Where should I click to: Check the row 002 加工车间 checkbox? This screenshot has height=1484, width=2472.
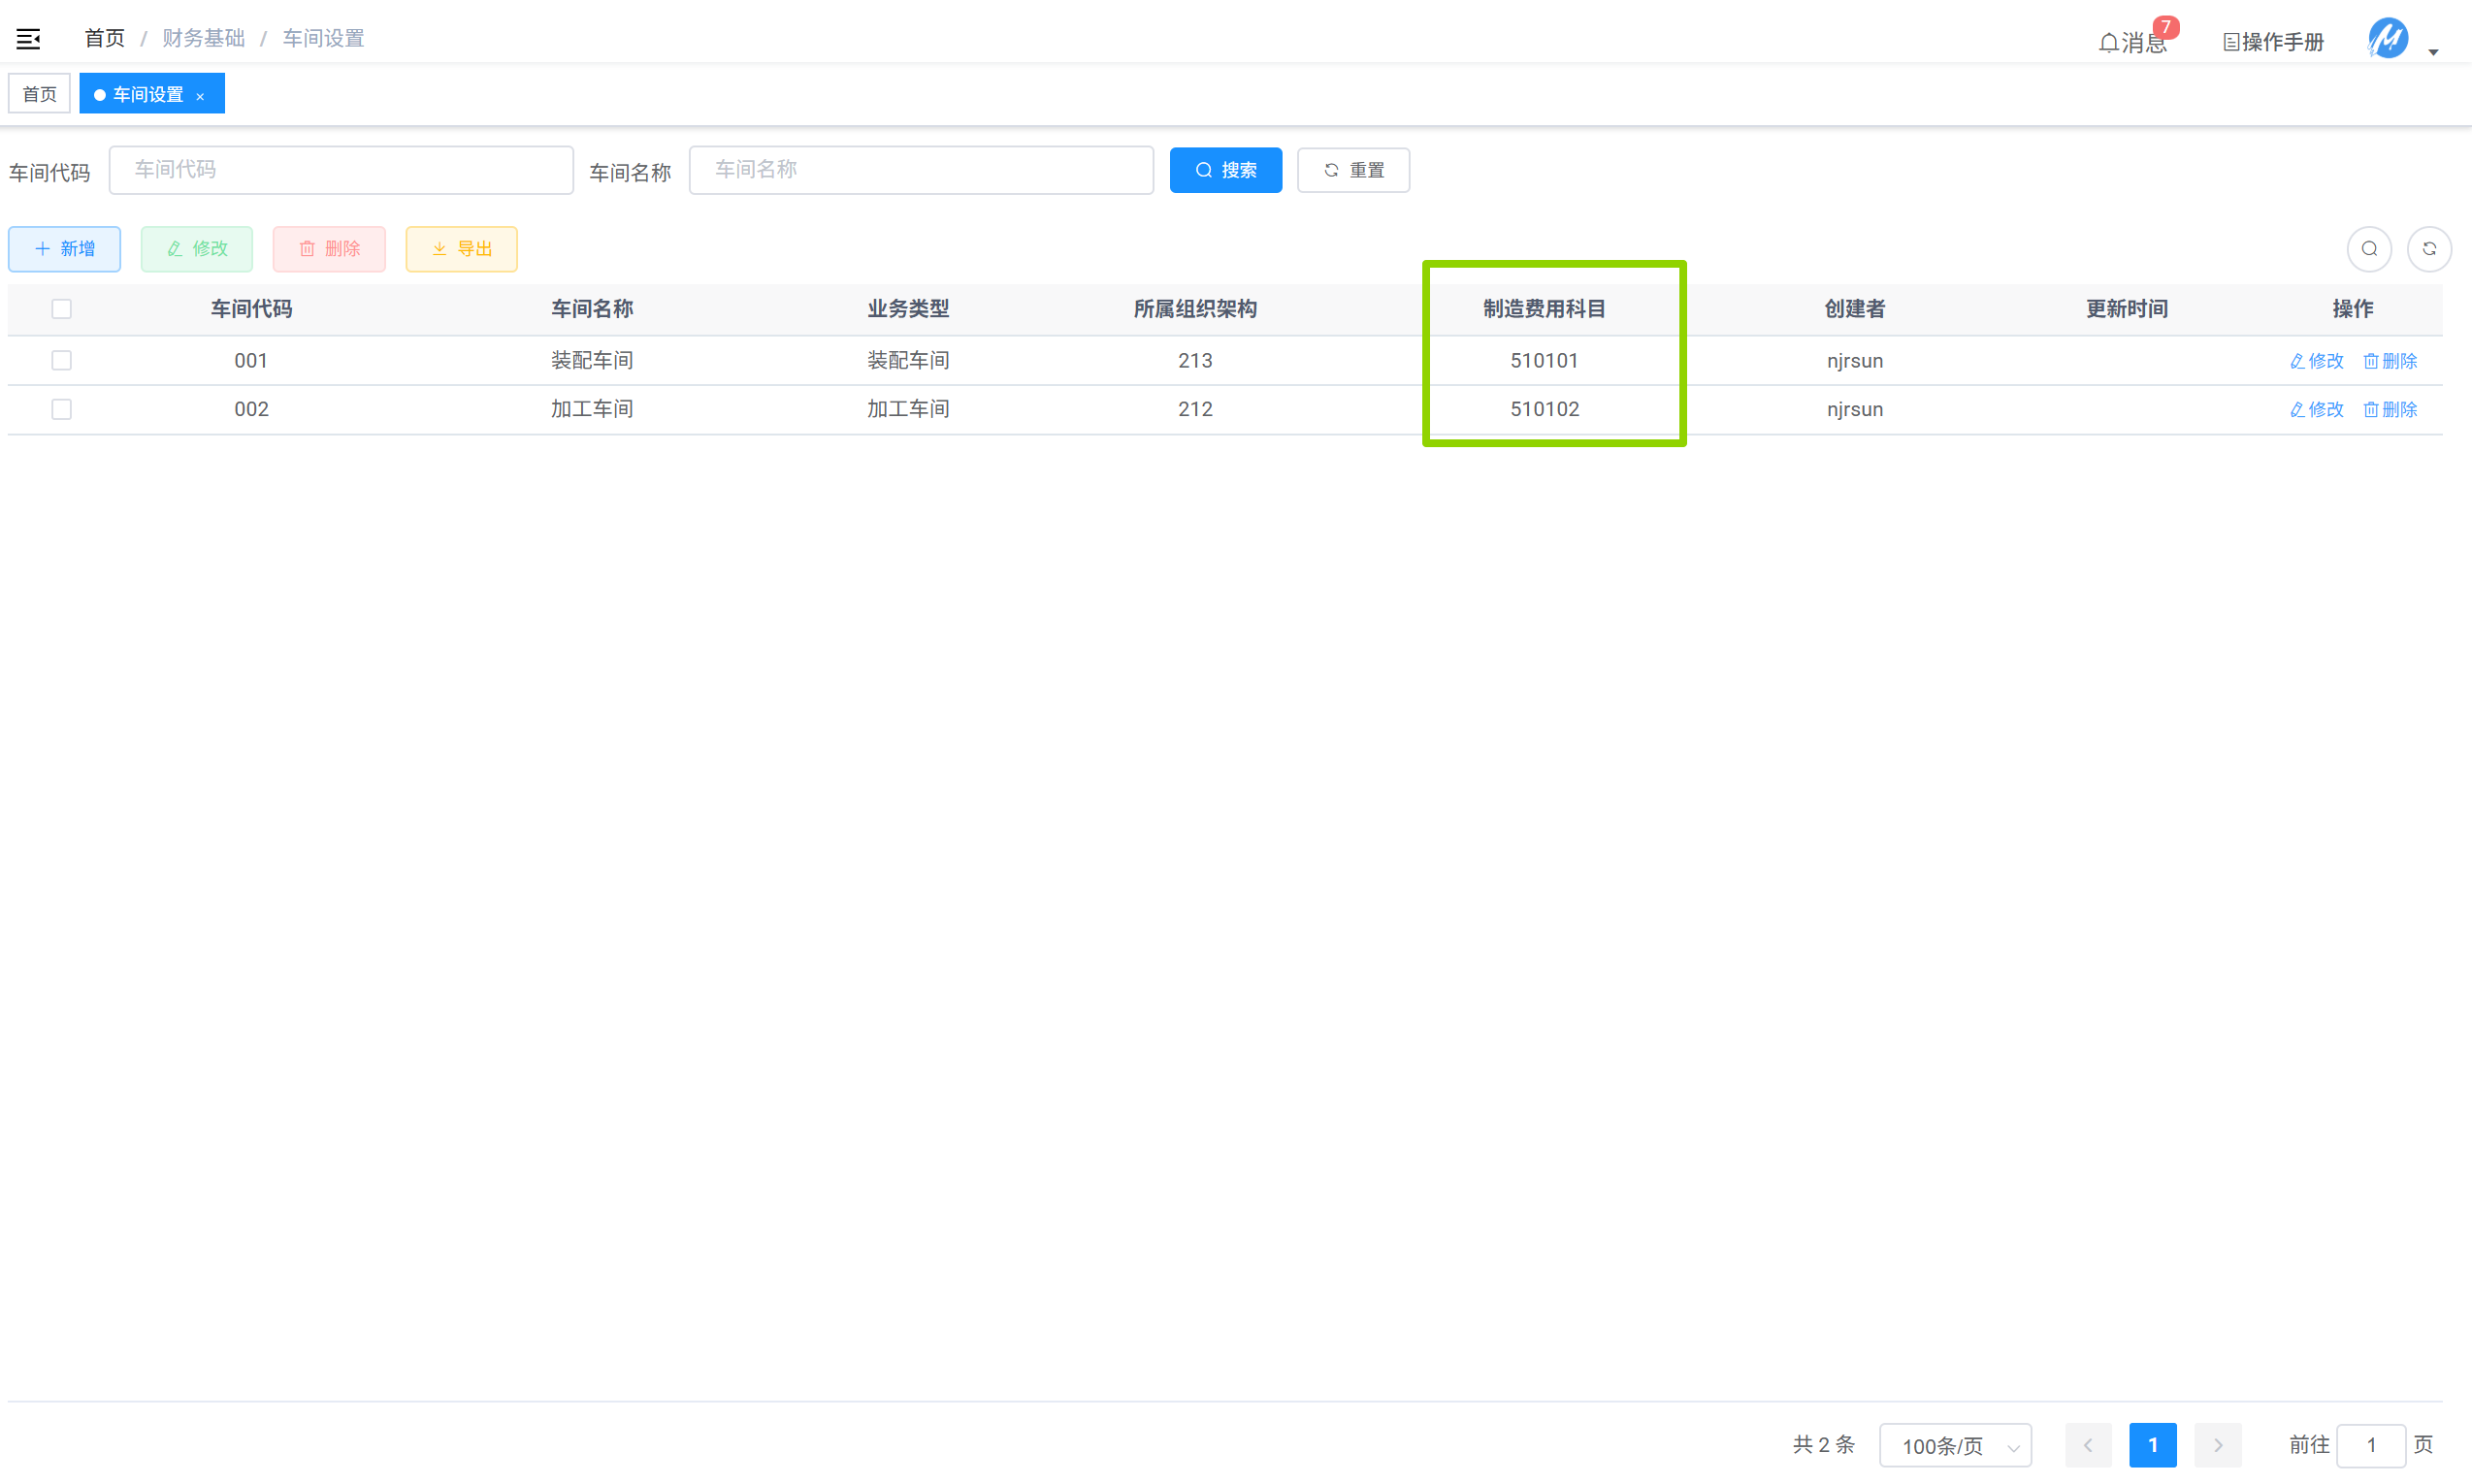62,409
